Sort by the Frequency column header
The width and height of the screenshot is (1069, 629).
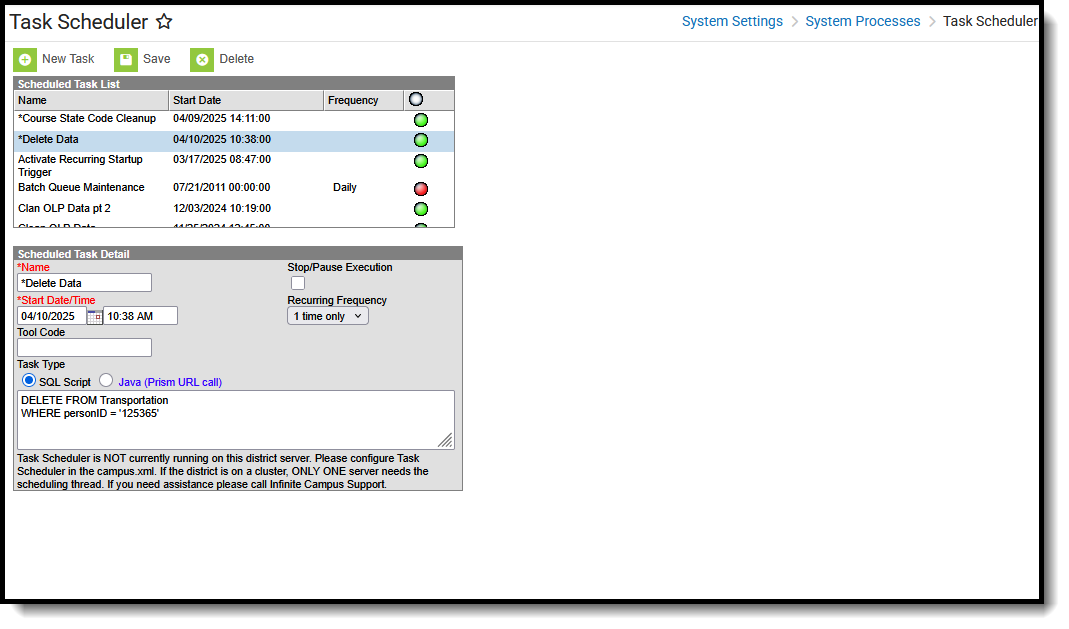point(363,100)
